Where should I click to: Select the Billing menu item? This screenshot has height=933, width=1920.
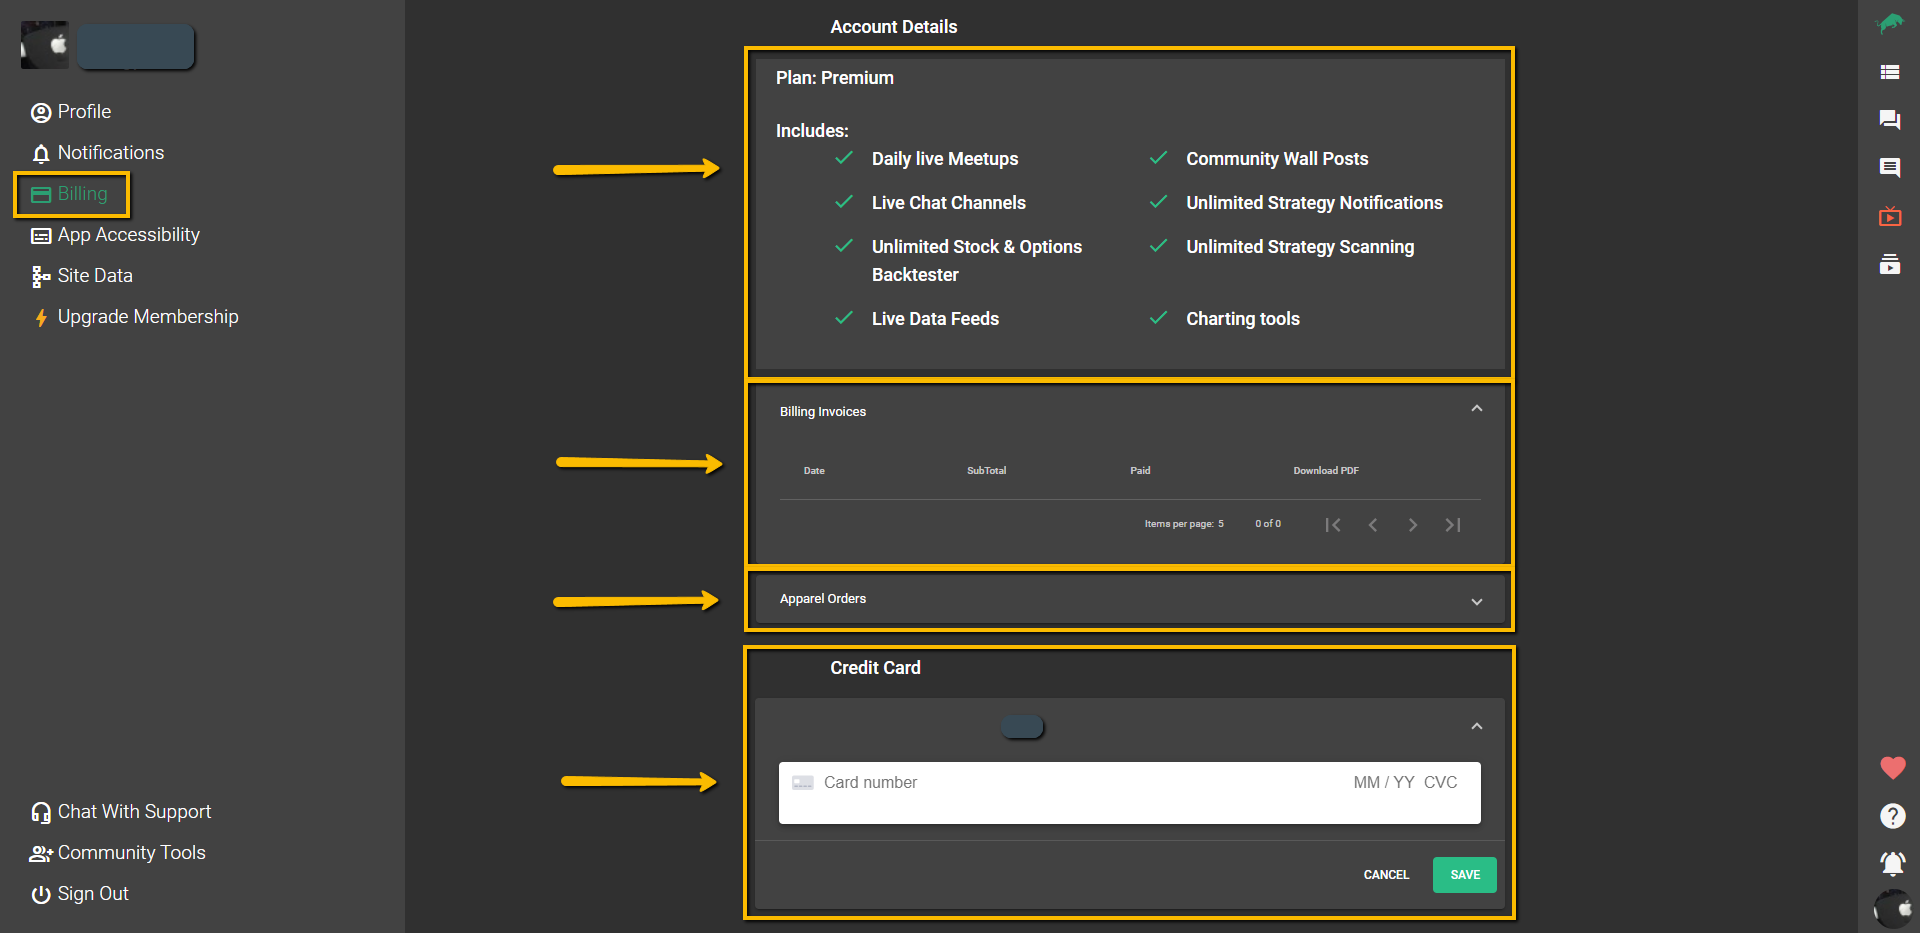point(70,194)
